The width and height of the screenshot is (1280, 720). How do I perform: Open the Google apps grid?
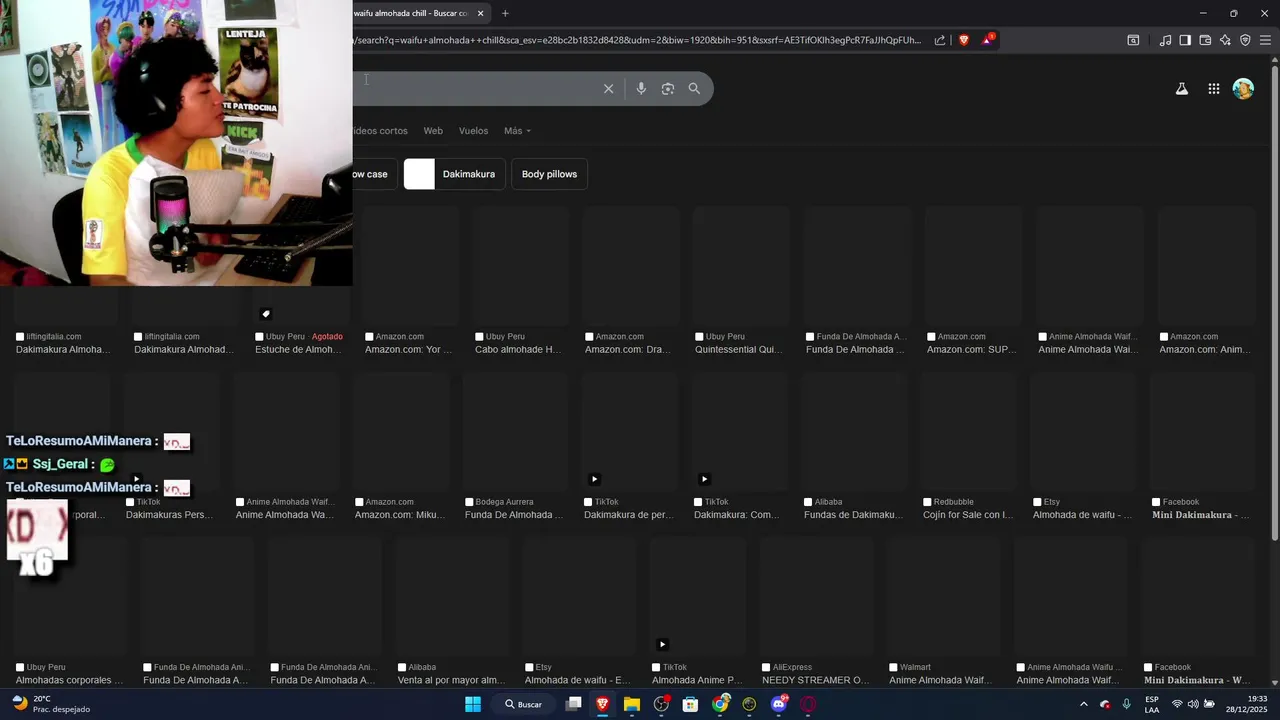(1213, 89)
